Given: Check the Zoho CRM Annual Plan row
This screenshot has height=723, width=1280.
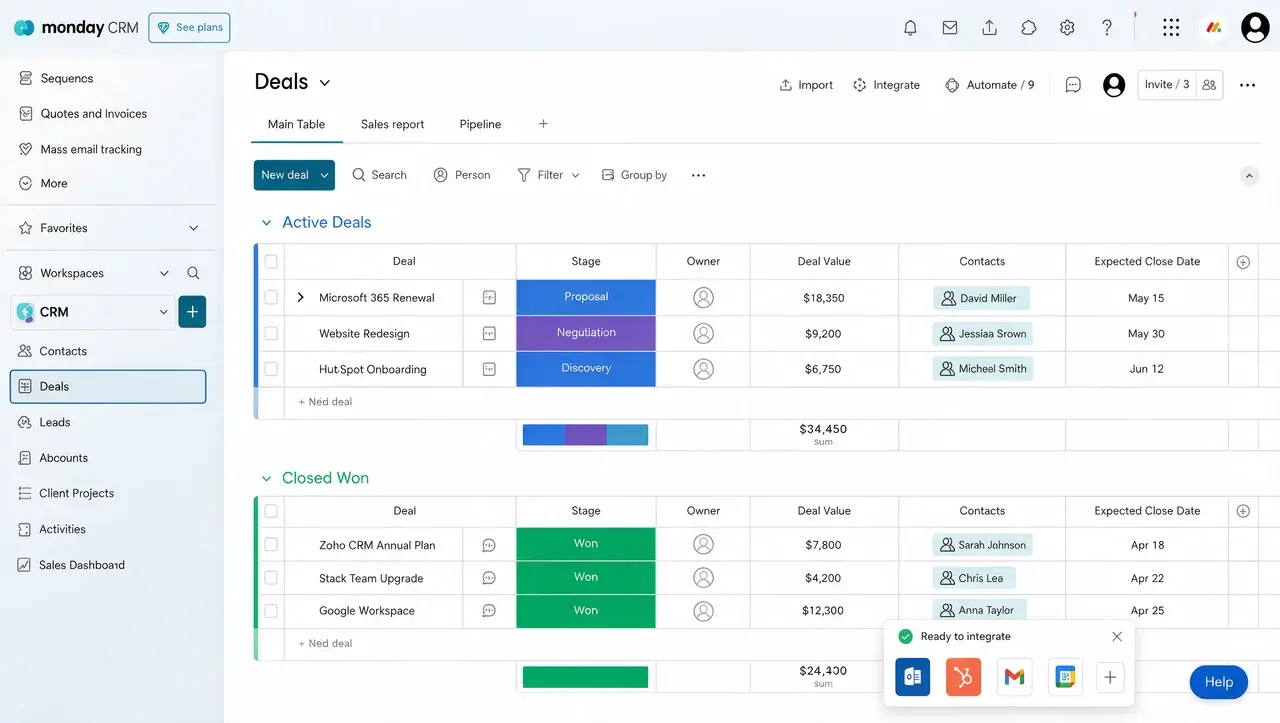Looking at the screenshot, I should click(x=271, y=545).
